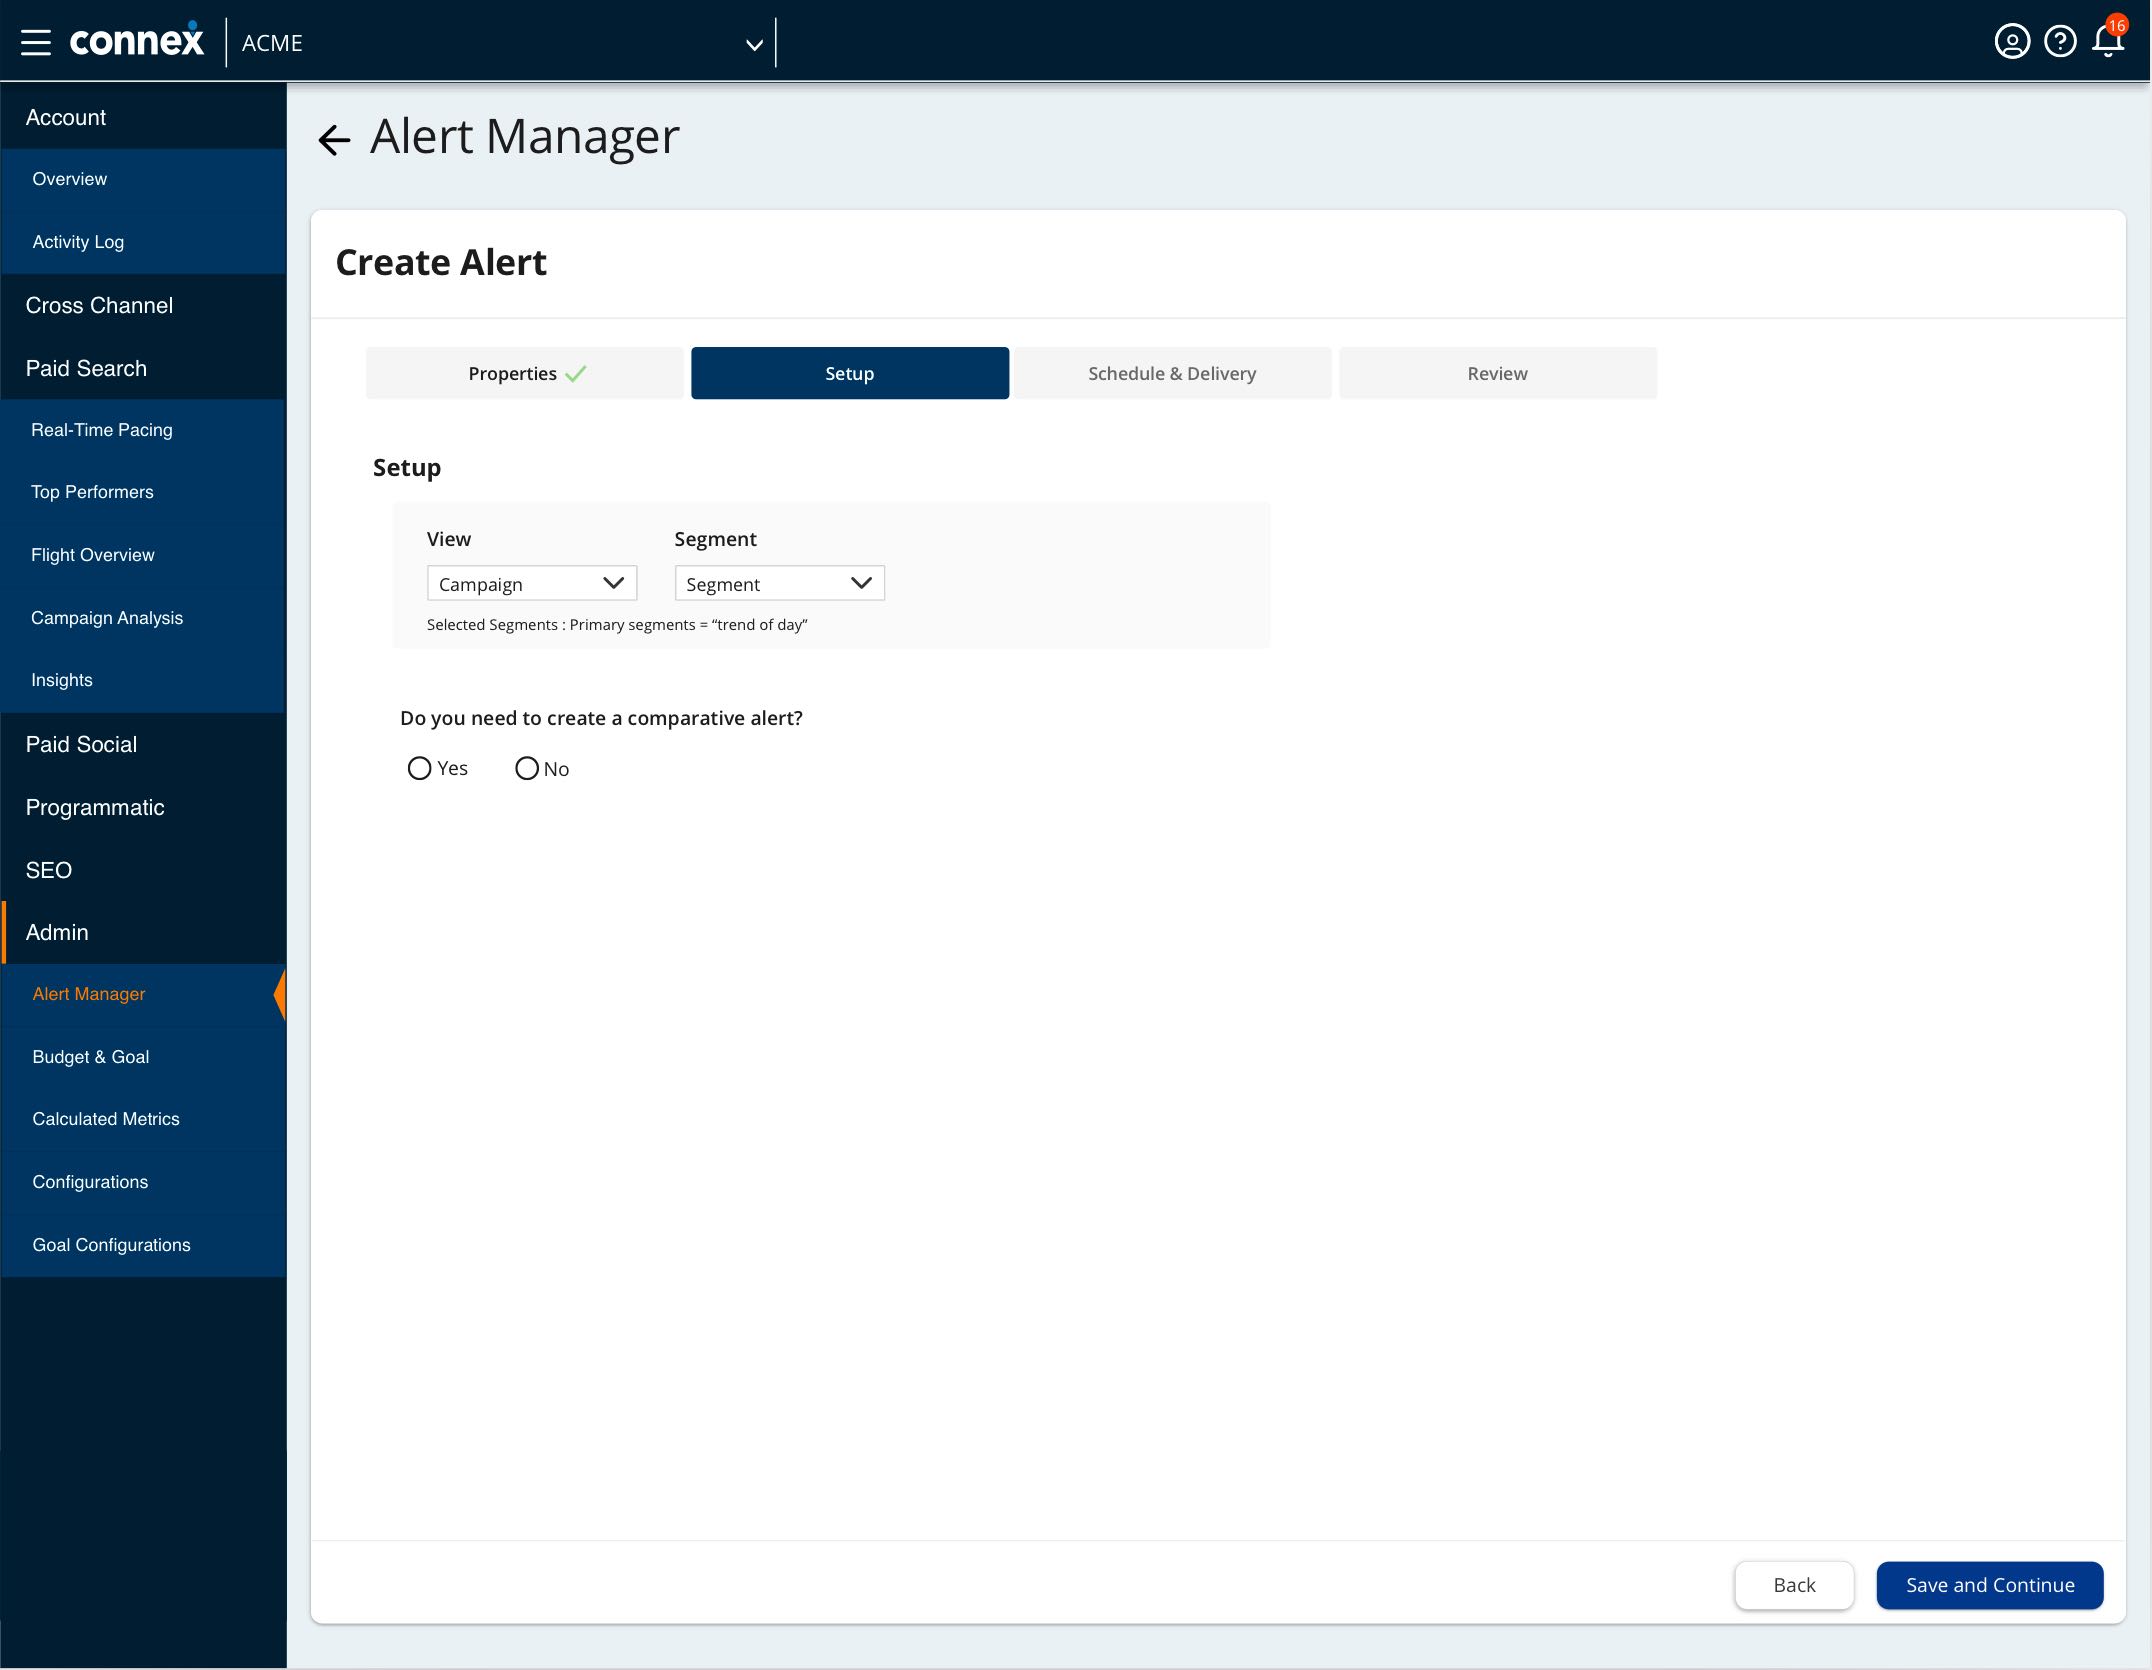Go to Schedule & Delivery tab
The width and height of the screenshot is (2152, 1670).
(1173, 373)
